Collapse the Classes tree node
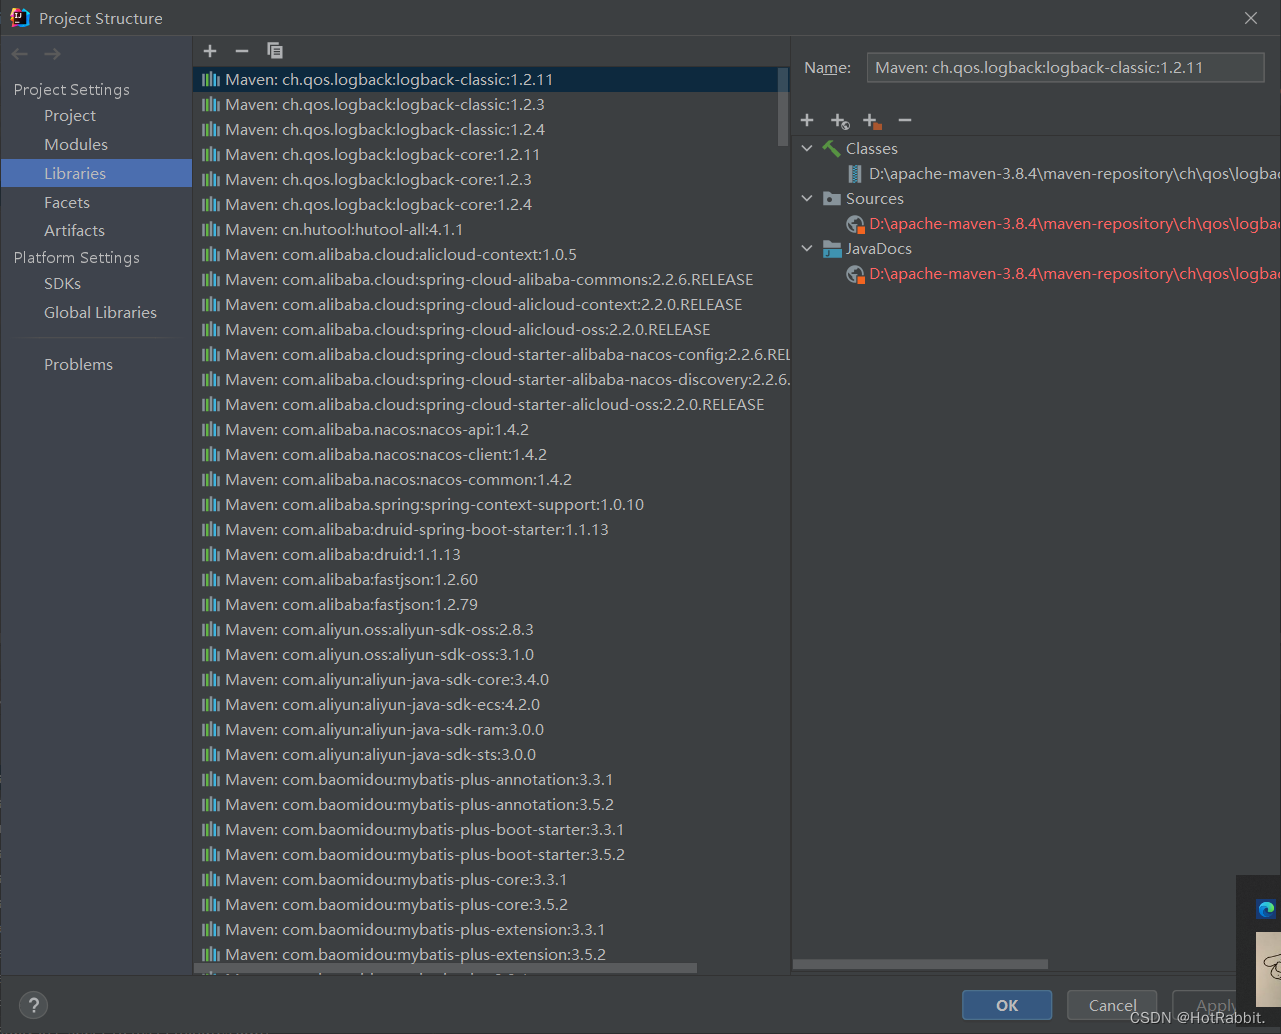The width and height of the screenshot is (1281, 1034). pyautogui.click(x=807, y=147)
